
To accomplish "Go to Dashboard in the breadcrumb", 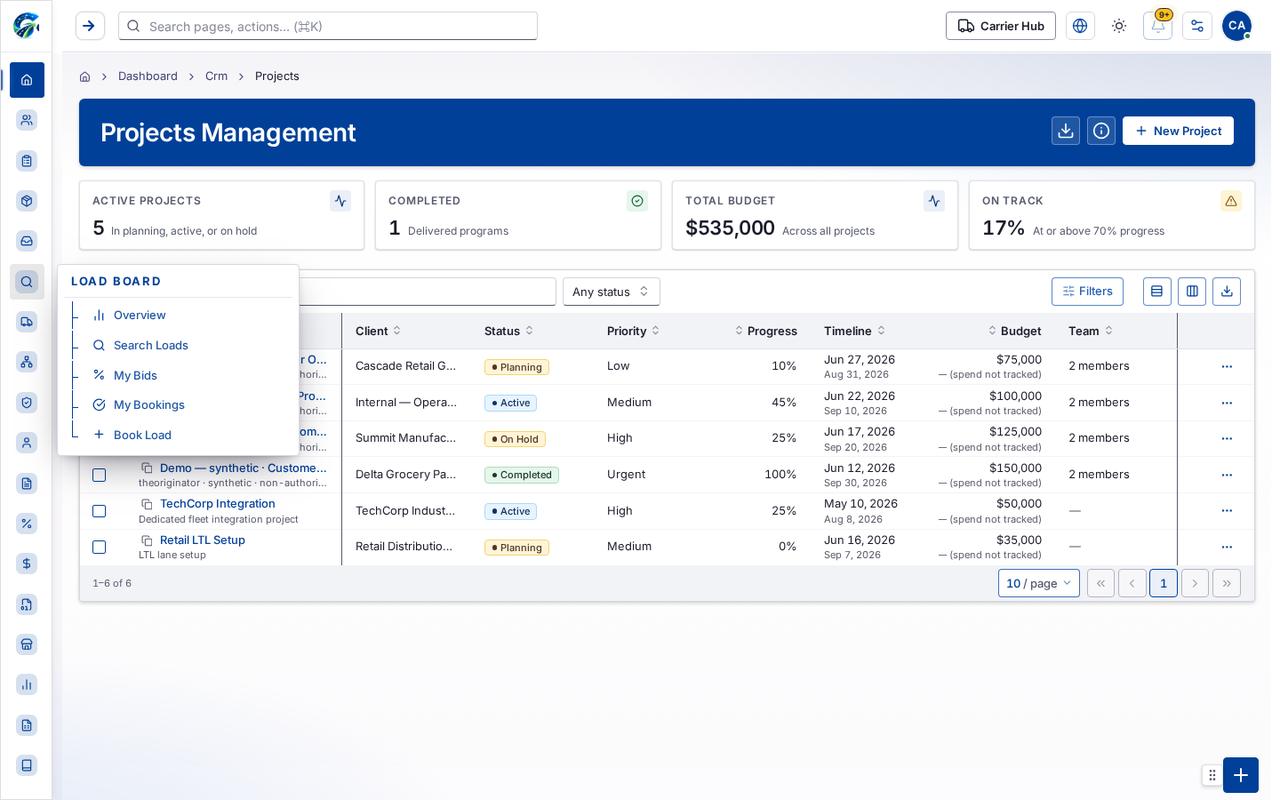I will 148,76.
